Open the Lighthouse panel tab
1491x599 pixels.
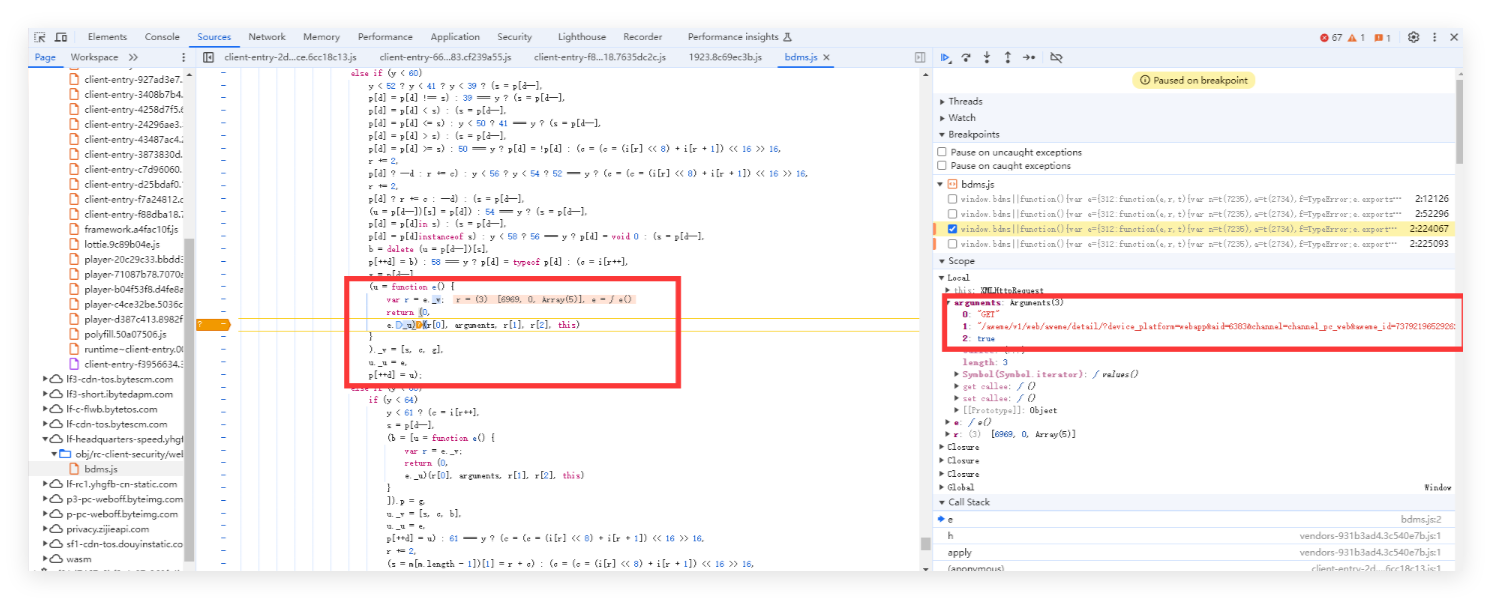point(582,37)
